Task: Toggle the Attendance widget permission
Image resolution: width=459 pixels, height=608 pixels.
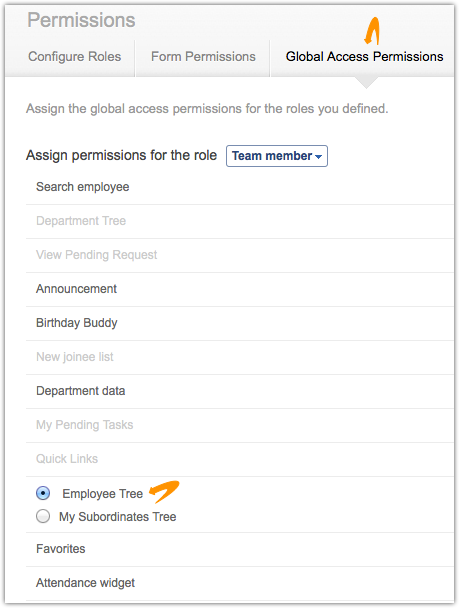Action: [240, 583]
